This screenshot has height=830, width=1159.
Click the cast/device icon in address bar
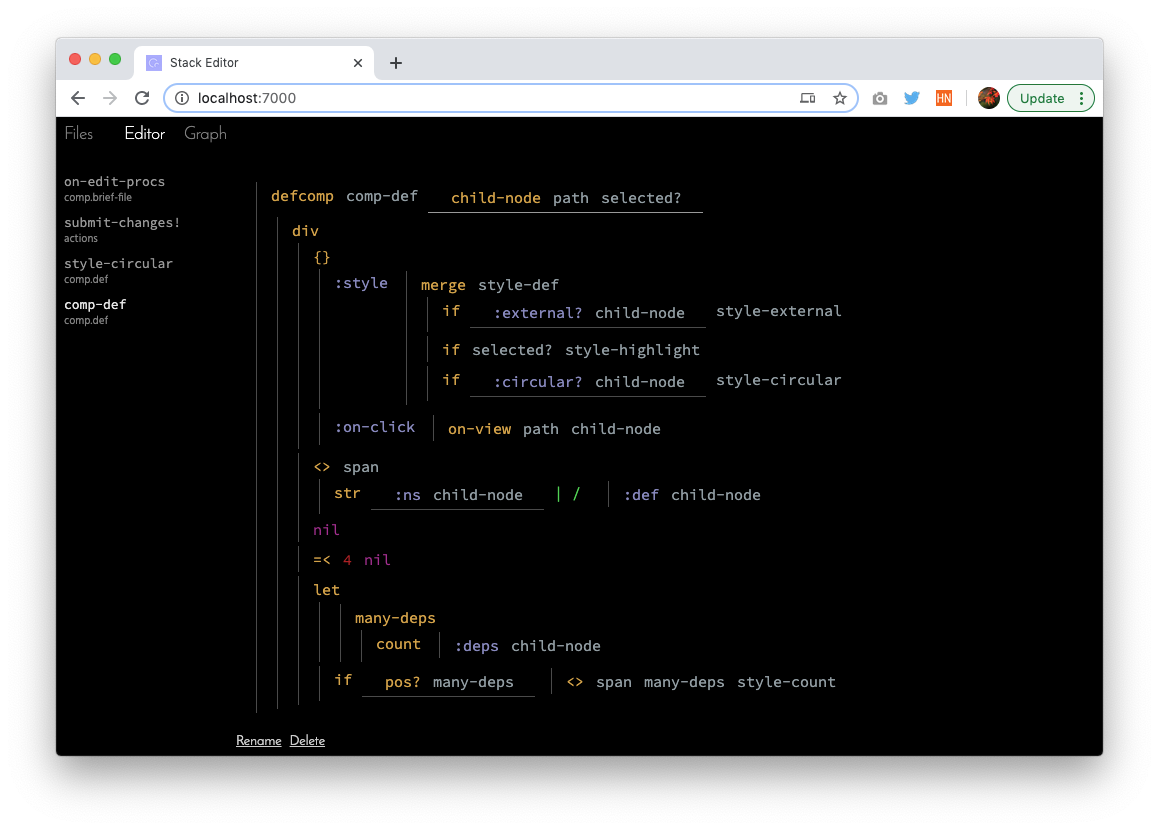click(807, 98)
